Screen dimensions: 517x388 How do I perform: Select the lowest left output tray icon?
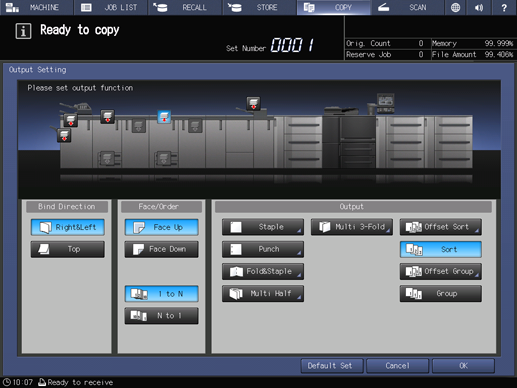64,136
